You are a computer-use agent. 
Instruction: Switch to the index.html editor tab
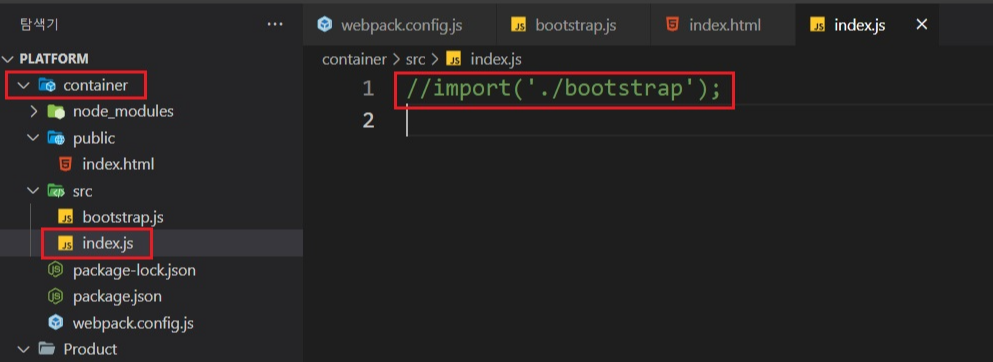[x=723, y=25]
